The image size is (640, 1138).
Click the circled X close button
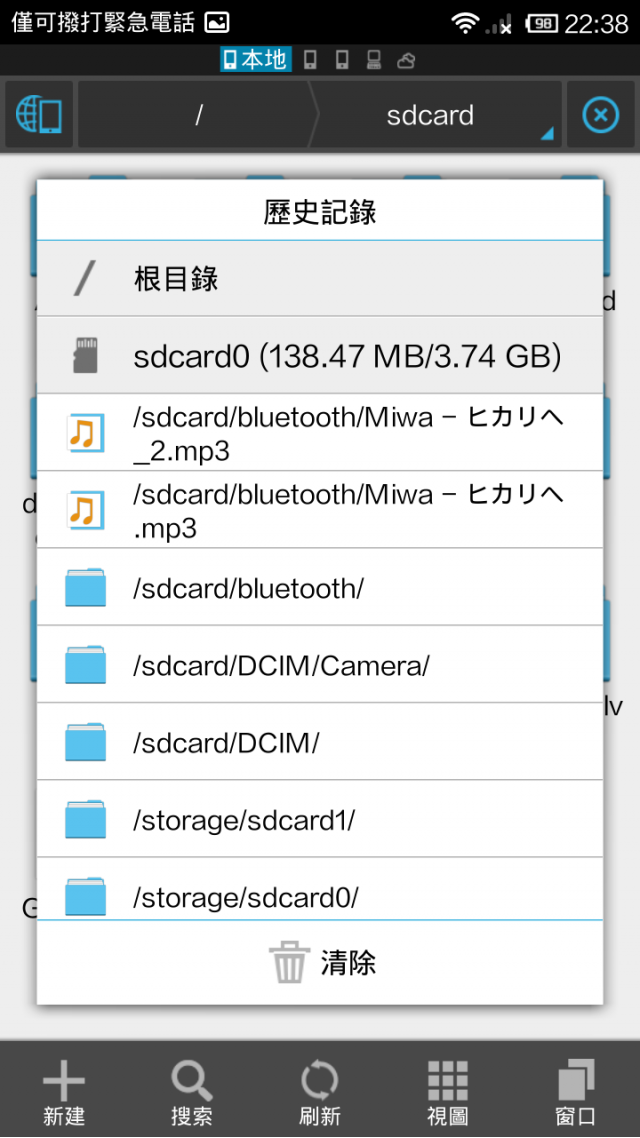tap(602, 115)
